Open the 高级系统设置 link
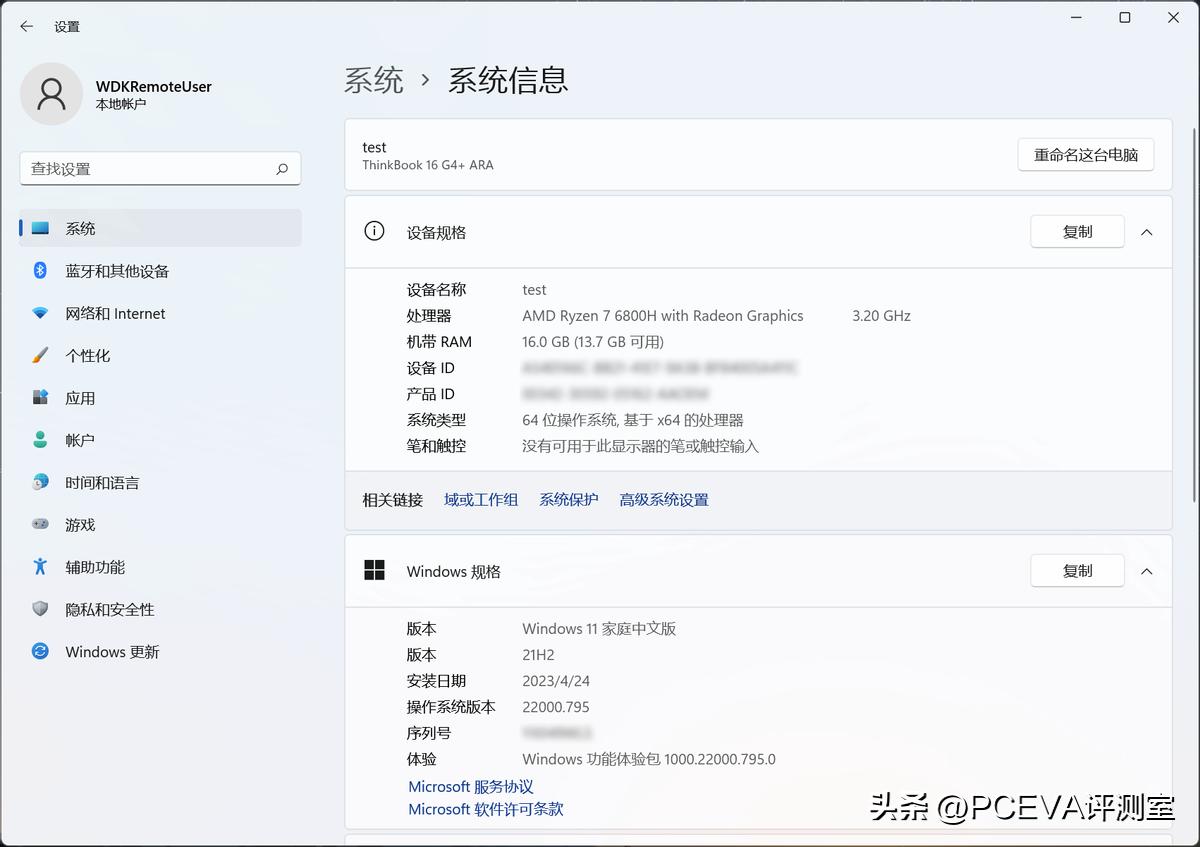Viewport: 1200px width, 847px height. [663, 499]
